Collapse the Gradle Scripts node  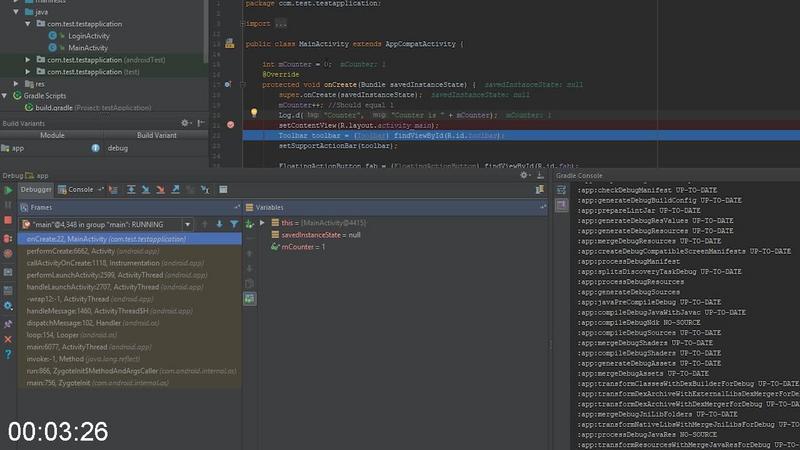(x=5, y=96)
